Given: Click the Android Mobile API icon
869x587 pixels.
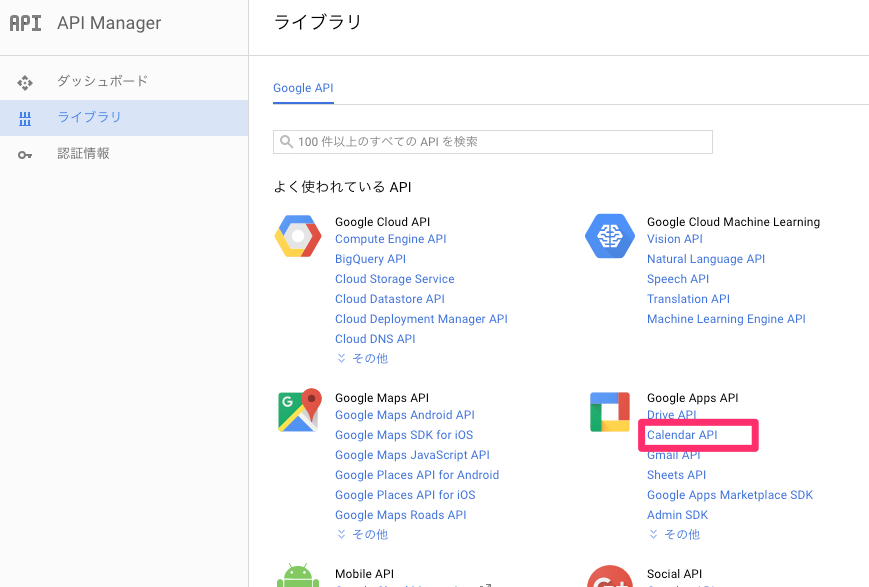Looking at the screenshot, I should click(298, 576).
